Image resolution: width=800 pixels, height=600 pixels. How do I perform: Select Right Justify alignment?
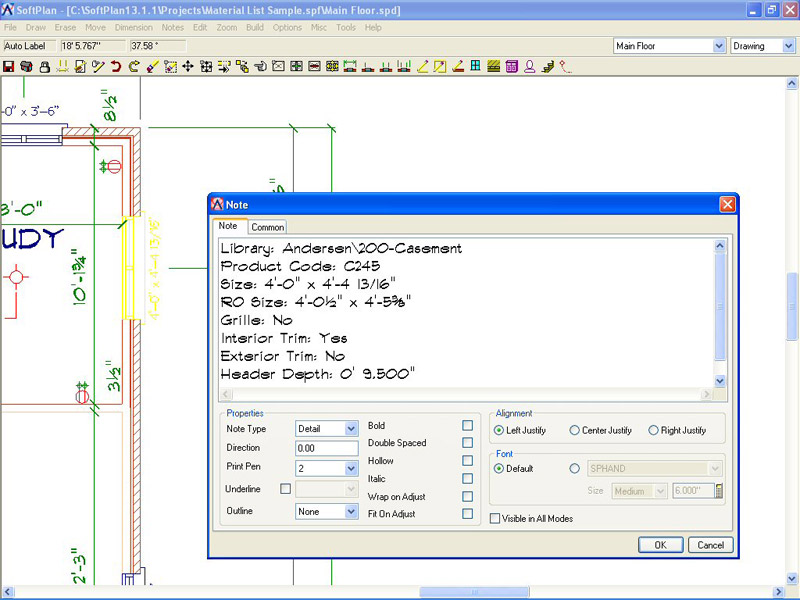coord(653,431)
